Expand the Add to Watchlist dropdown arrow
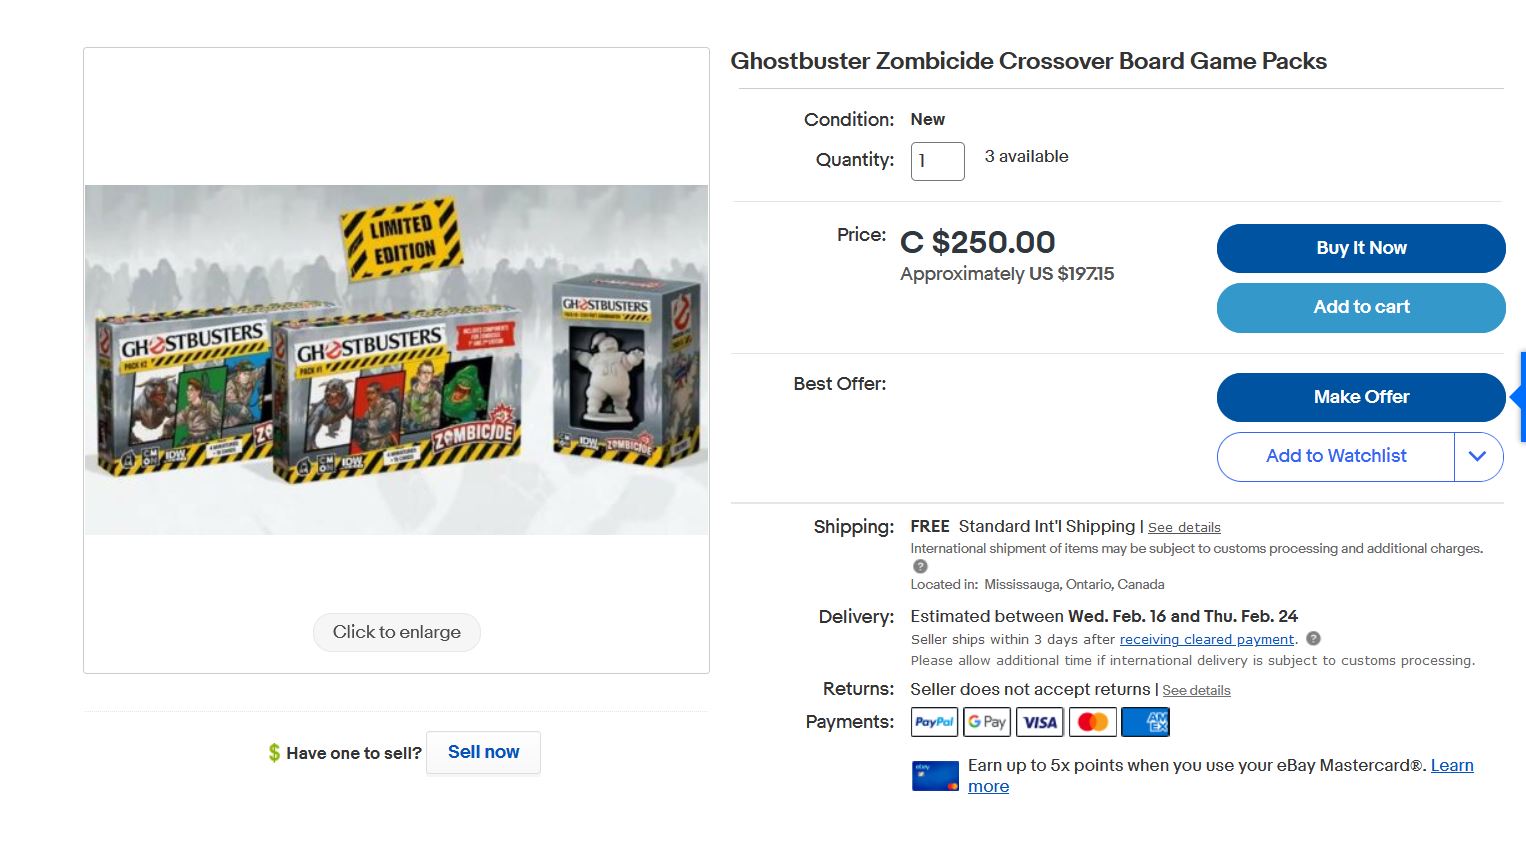The height and width of the screenshot is (846, 1526). [x=1478, y=457]
